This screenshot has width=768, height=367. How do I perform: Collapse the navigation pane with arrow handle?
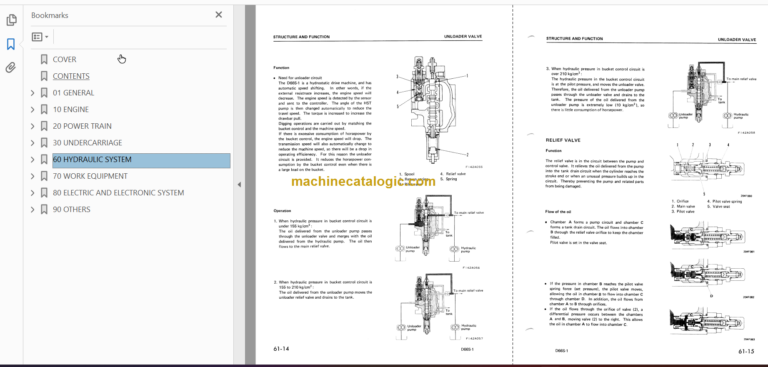[x=239, y=185]
